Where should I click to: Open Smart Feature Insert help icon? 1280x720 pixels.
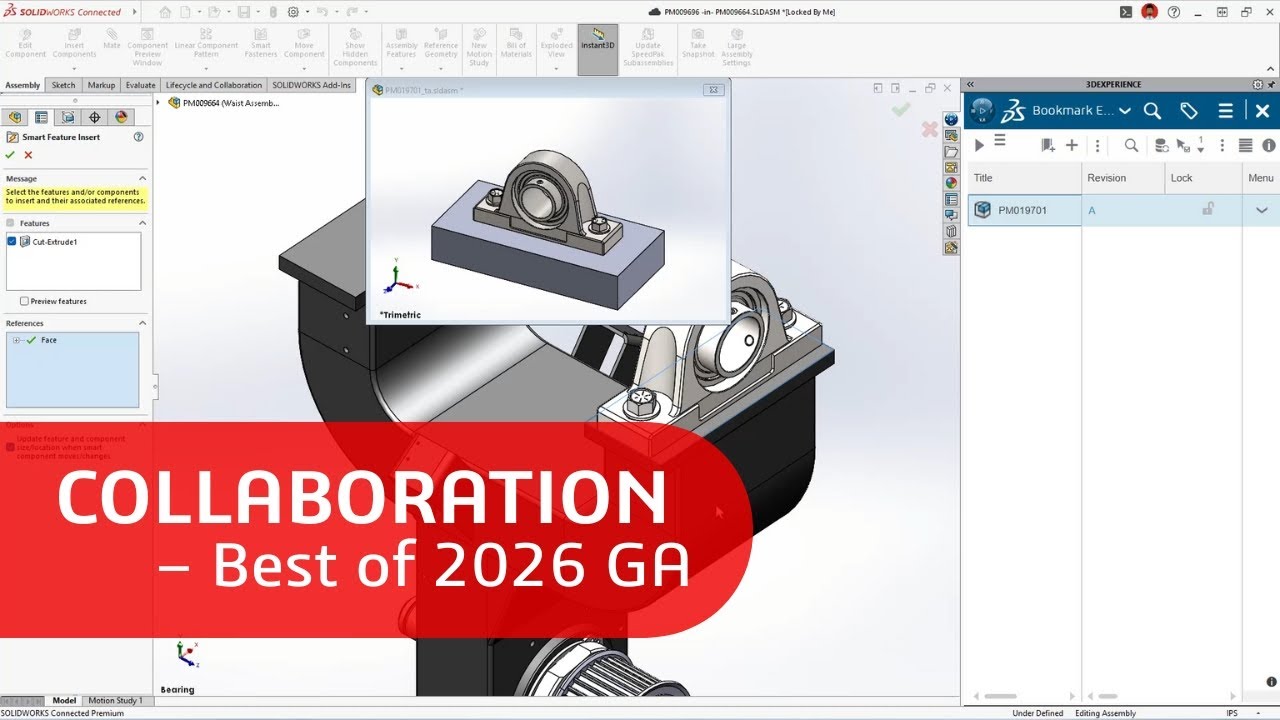point(139,137)
